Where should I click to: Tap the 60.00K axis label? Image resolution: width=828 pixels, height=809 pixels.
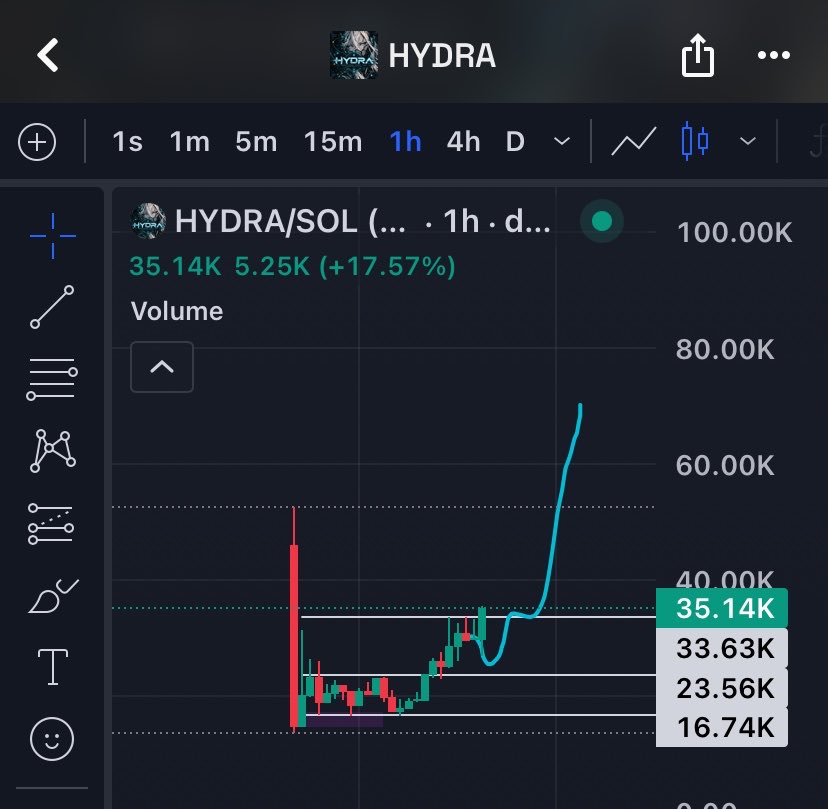[x=725, y=465]
